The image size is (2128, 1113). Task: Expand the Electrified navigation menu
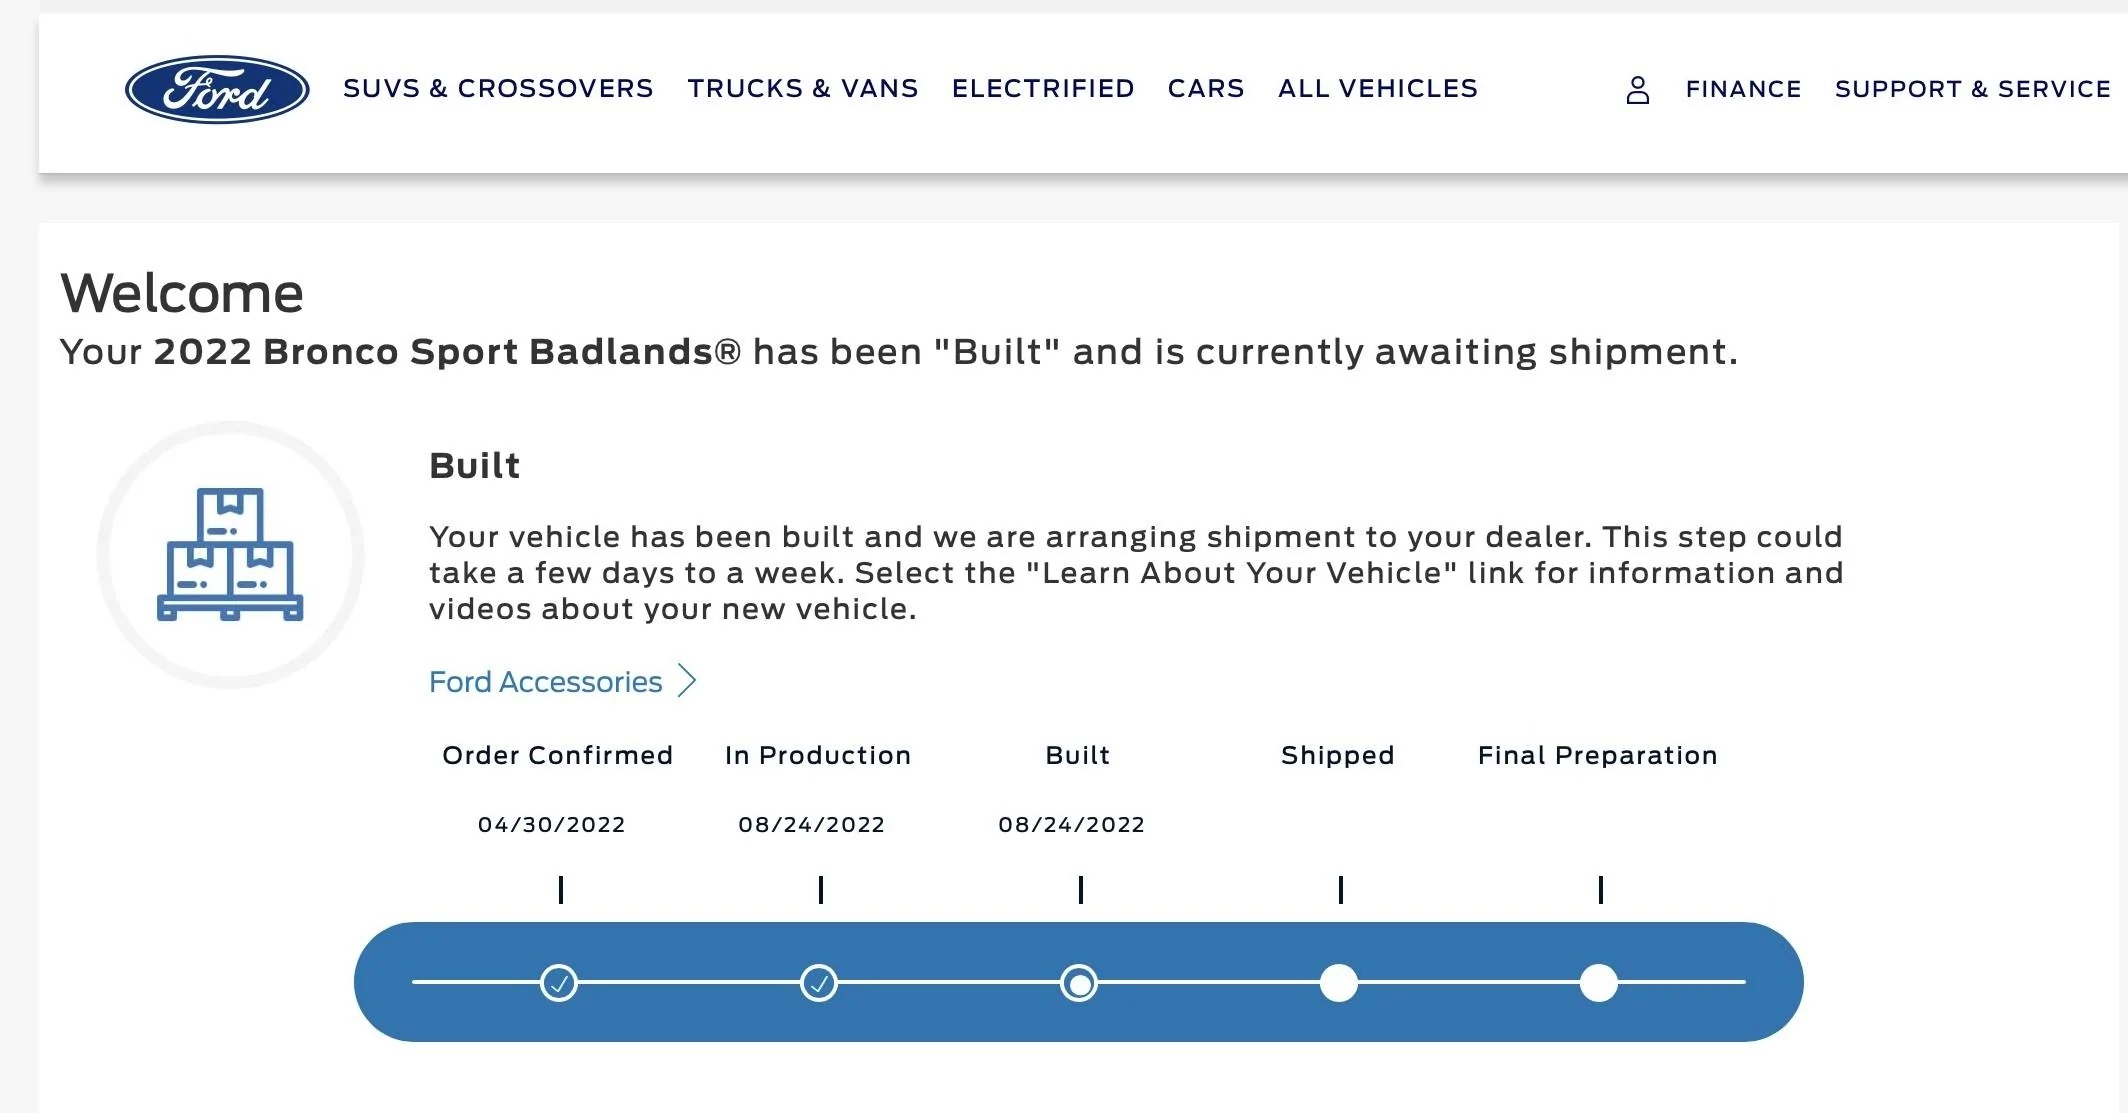pos(1043,89)
